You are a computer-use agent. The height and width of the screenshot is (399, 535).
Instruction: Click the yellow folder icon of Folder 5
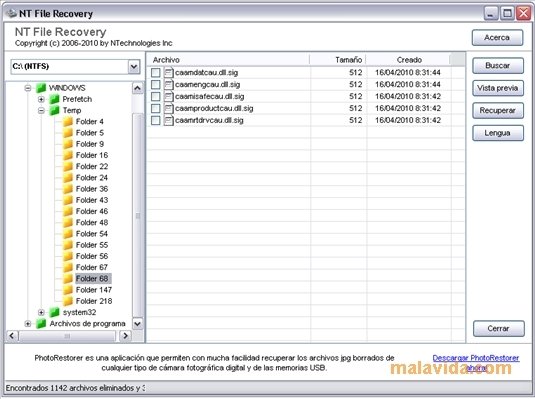(x=68, y=133)
